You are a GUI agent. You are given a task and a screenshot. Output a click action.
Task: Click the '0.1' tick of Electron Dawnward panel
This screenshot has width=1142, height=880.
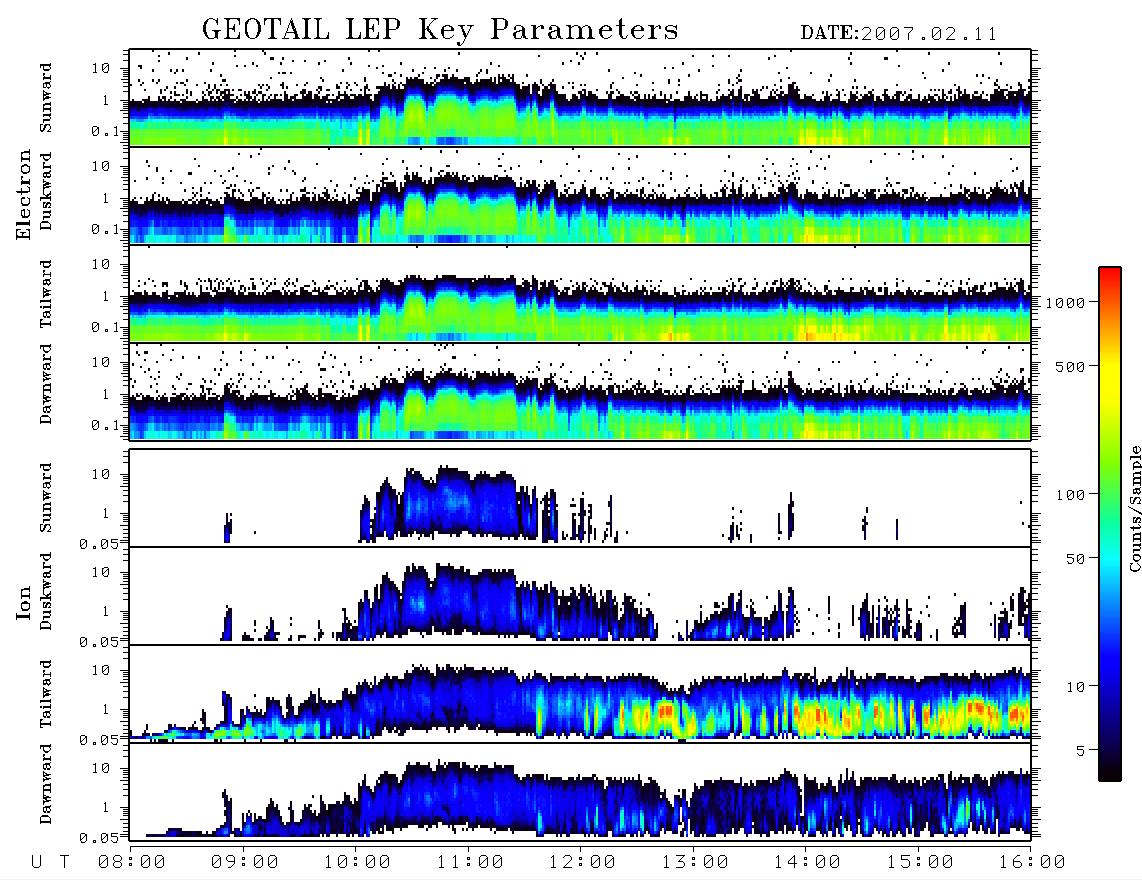pos(104,425)
